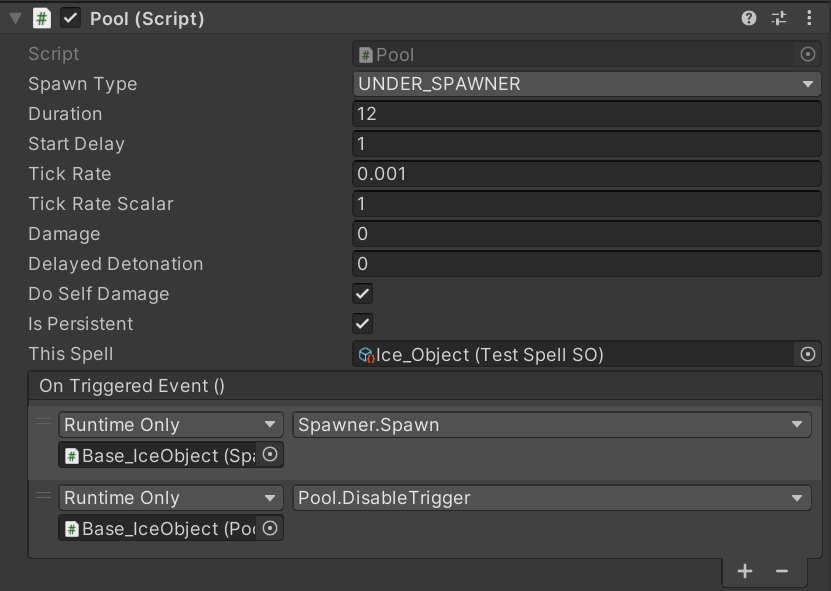Open the Pool.DisableTrigger function dropdown
The height and width of the screenshot is (591, 831).
coord(551,498)
